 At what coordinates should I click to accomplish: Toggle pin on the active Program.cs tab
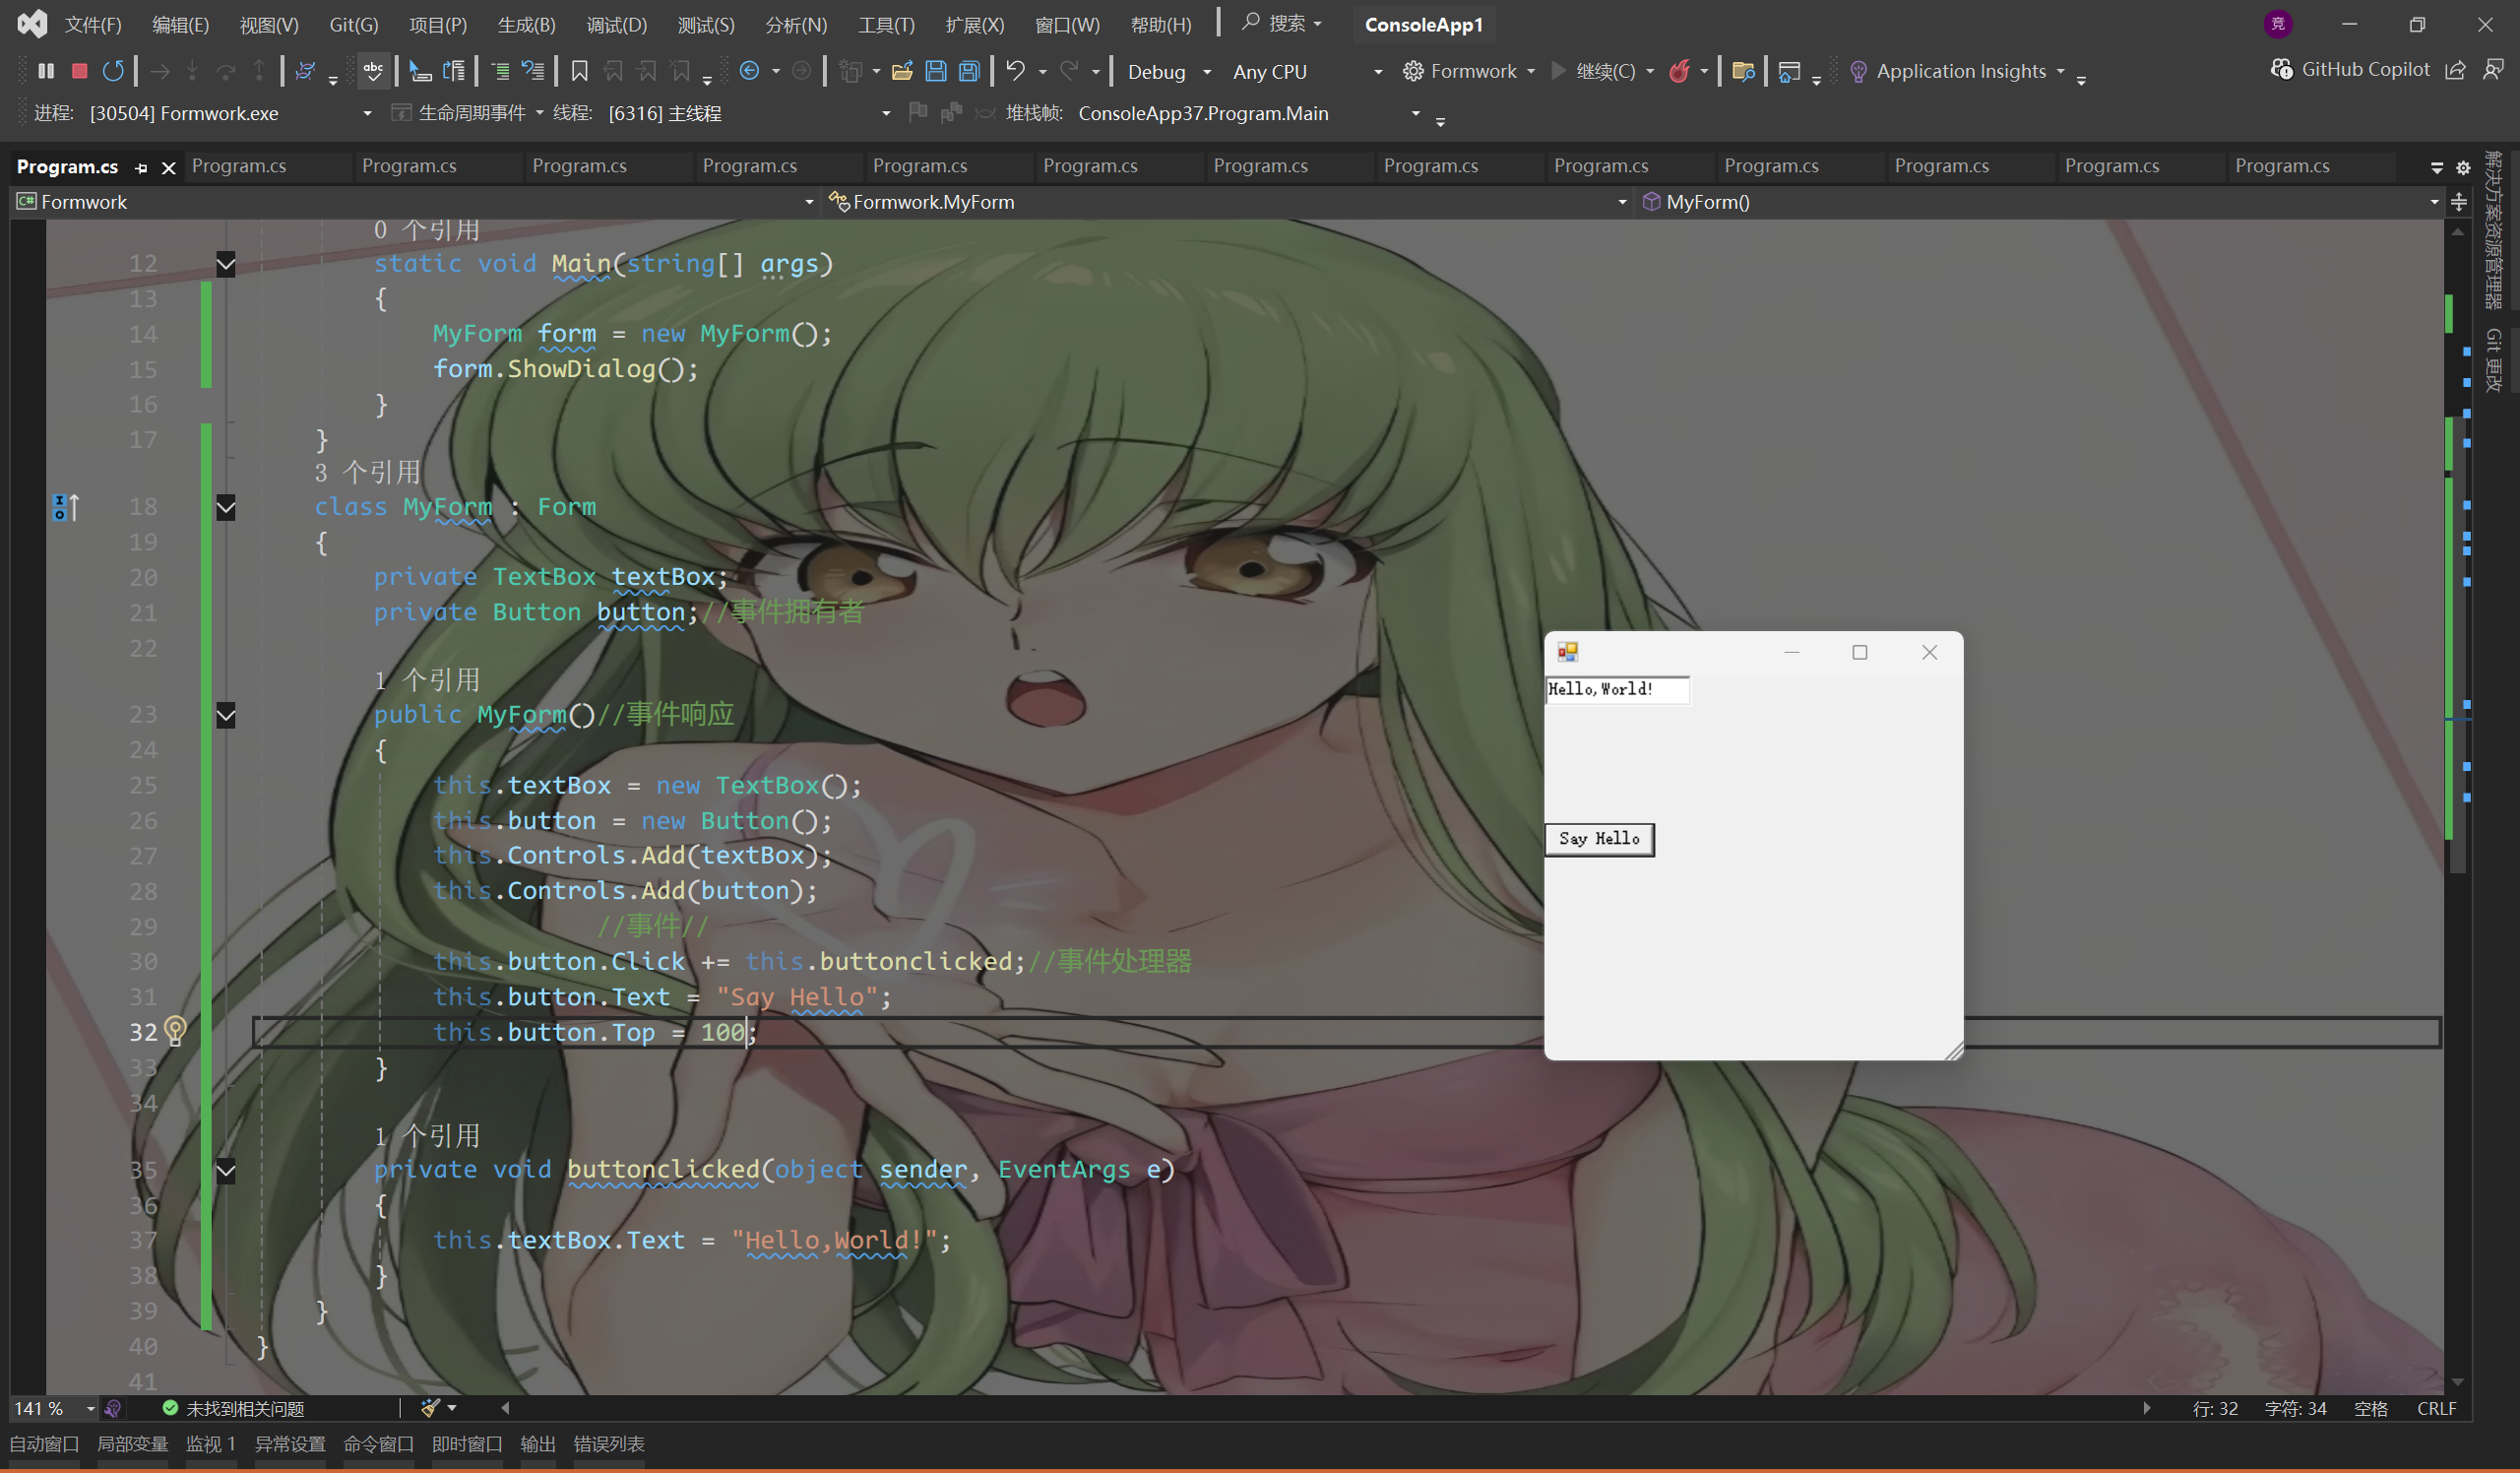(x=141, y=168)
